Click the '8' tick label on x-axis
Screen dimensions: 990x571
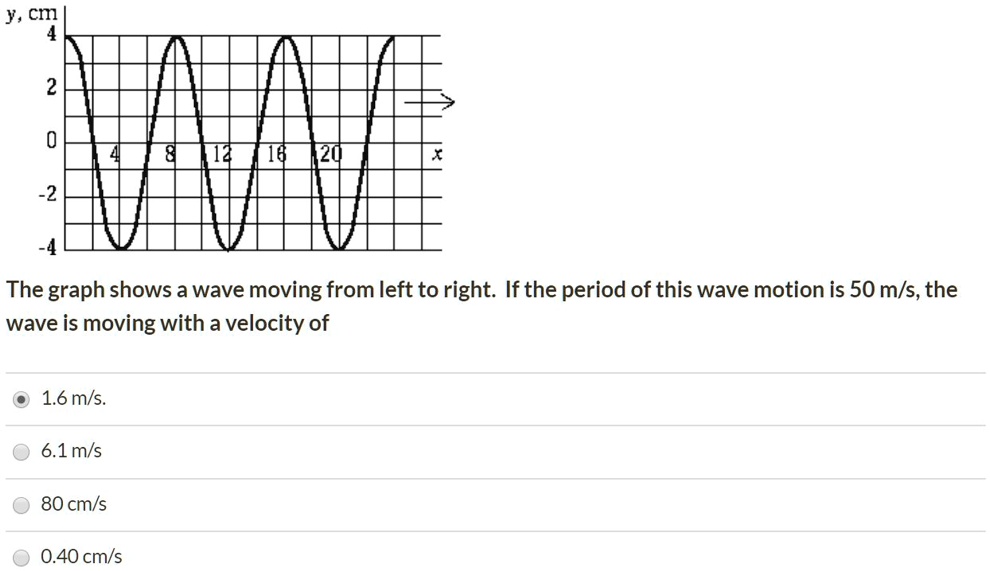pyautogui.click(x=170, y=153)
